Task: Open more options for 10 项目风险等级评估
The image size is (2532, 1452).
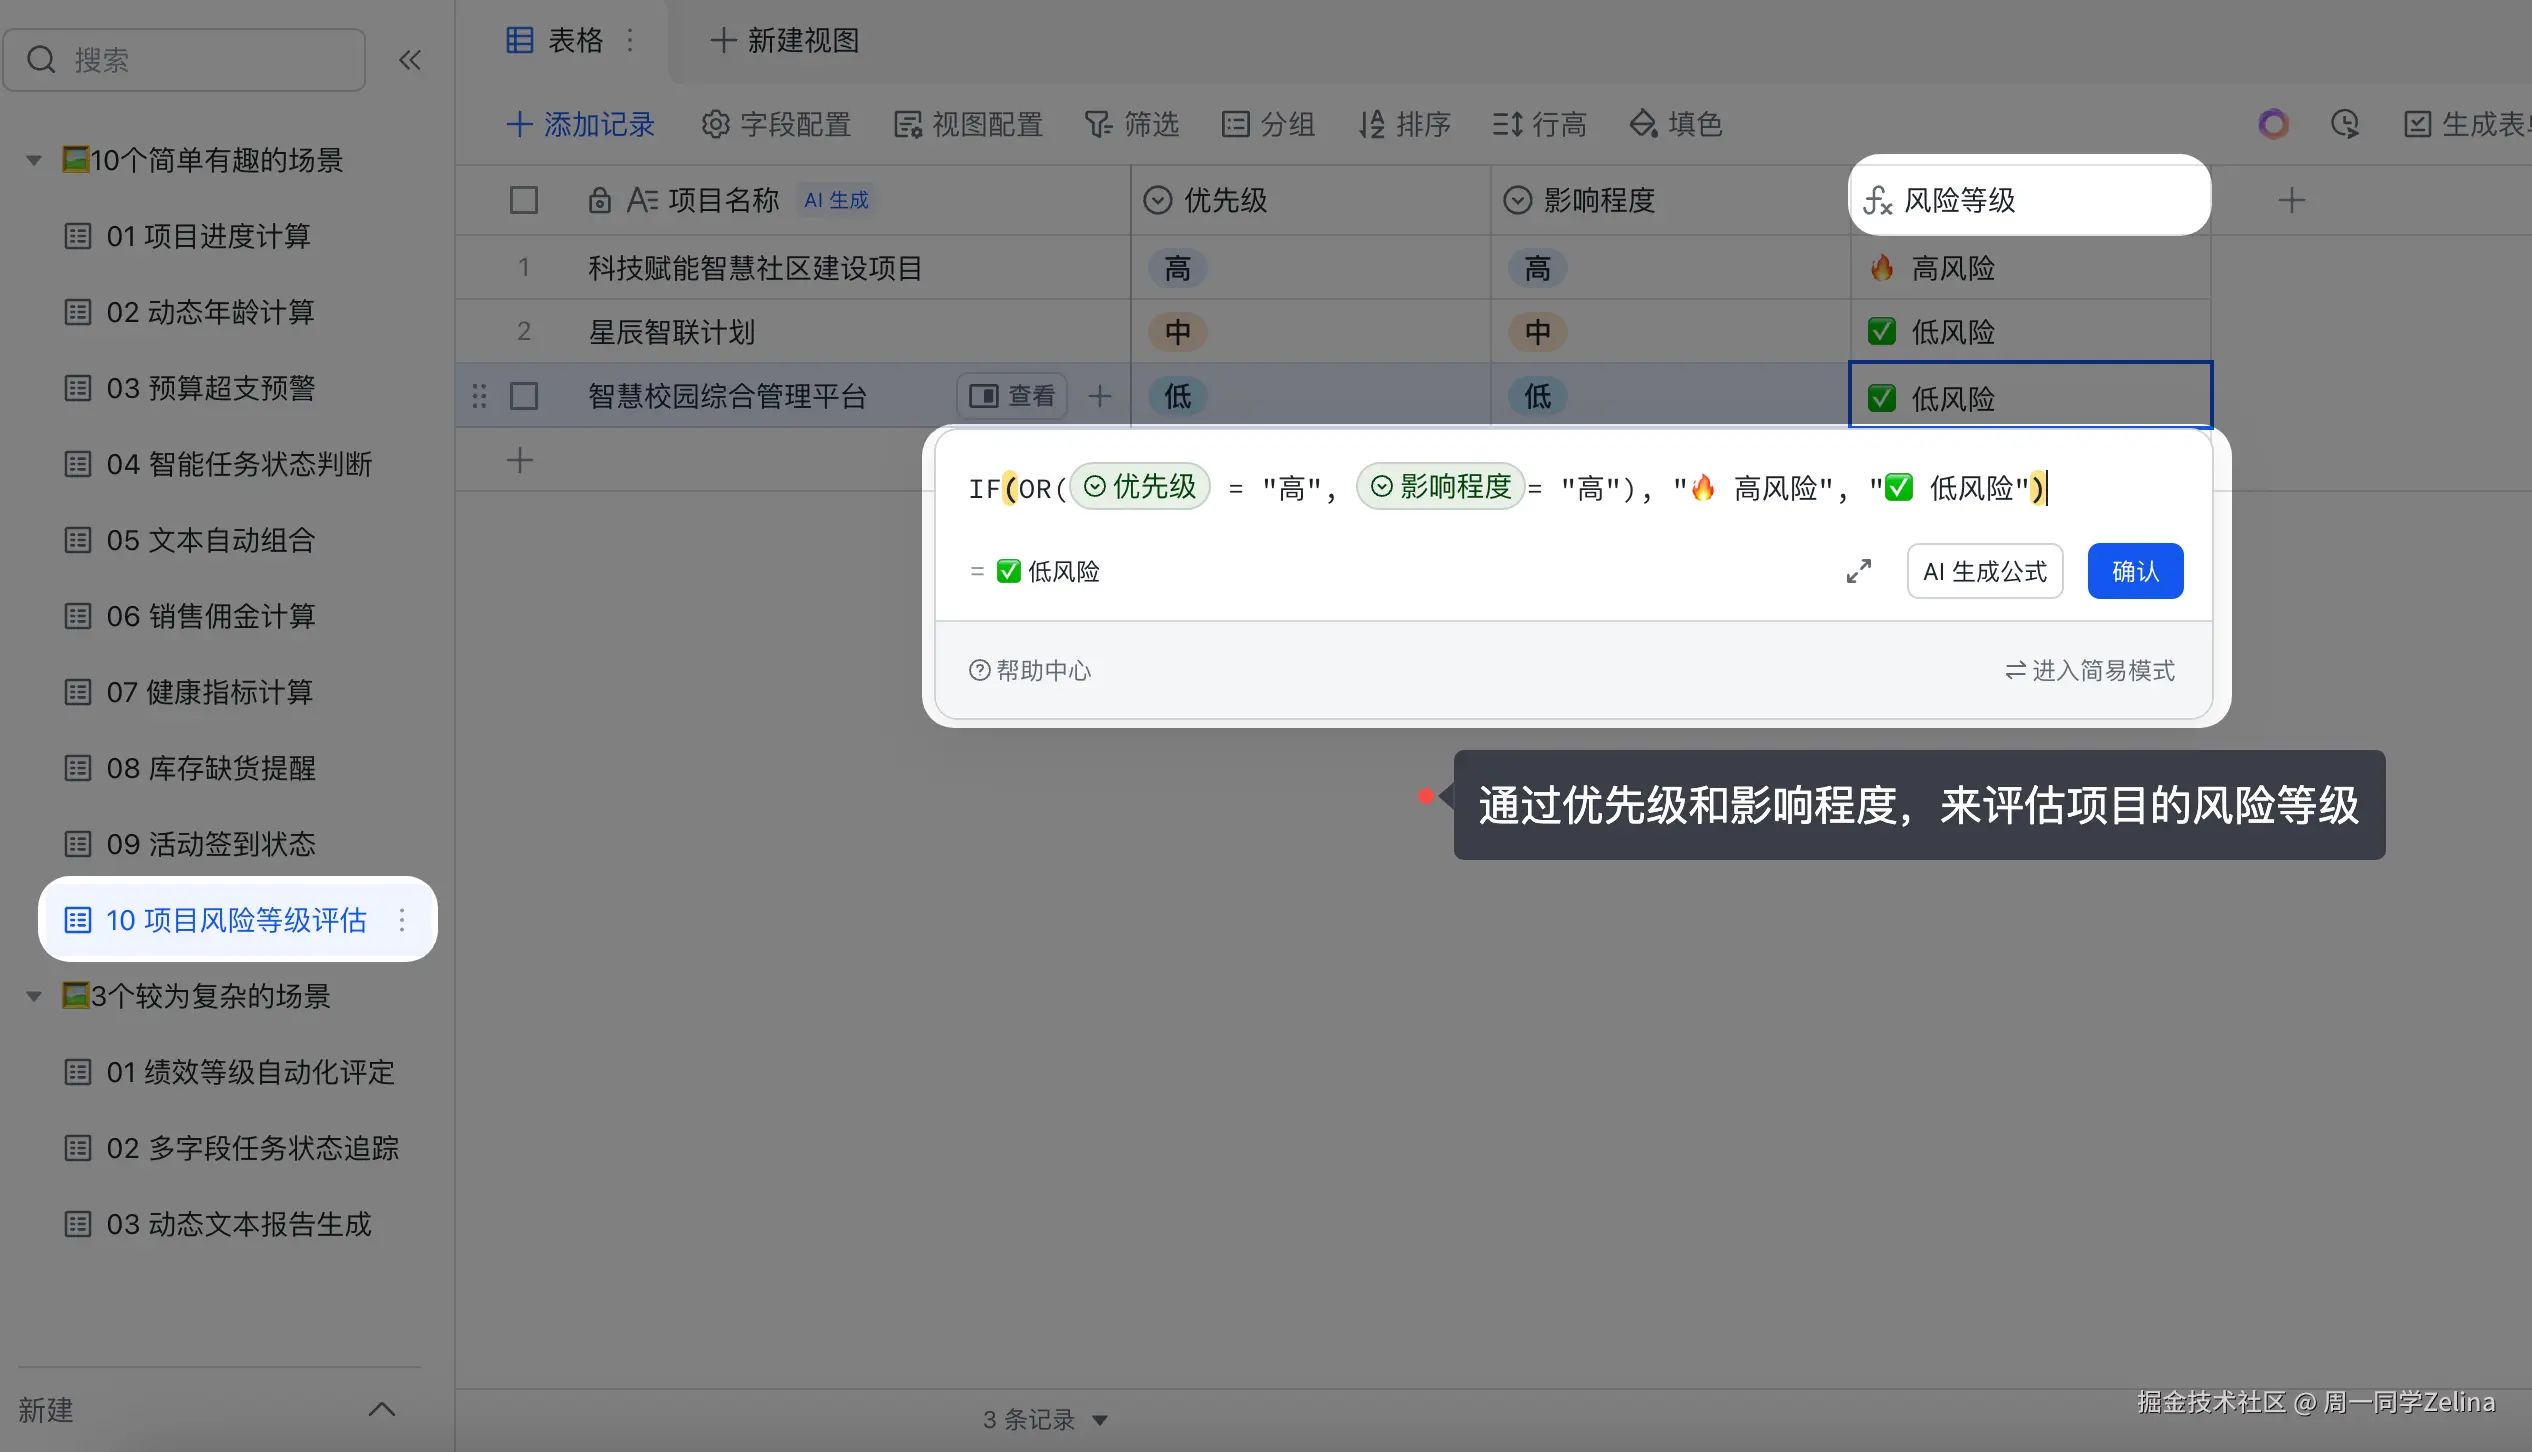Action: pyautogui.click(x=402, y=920)
